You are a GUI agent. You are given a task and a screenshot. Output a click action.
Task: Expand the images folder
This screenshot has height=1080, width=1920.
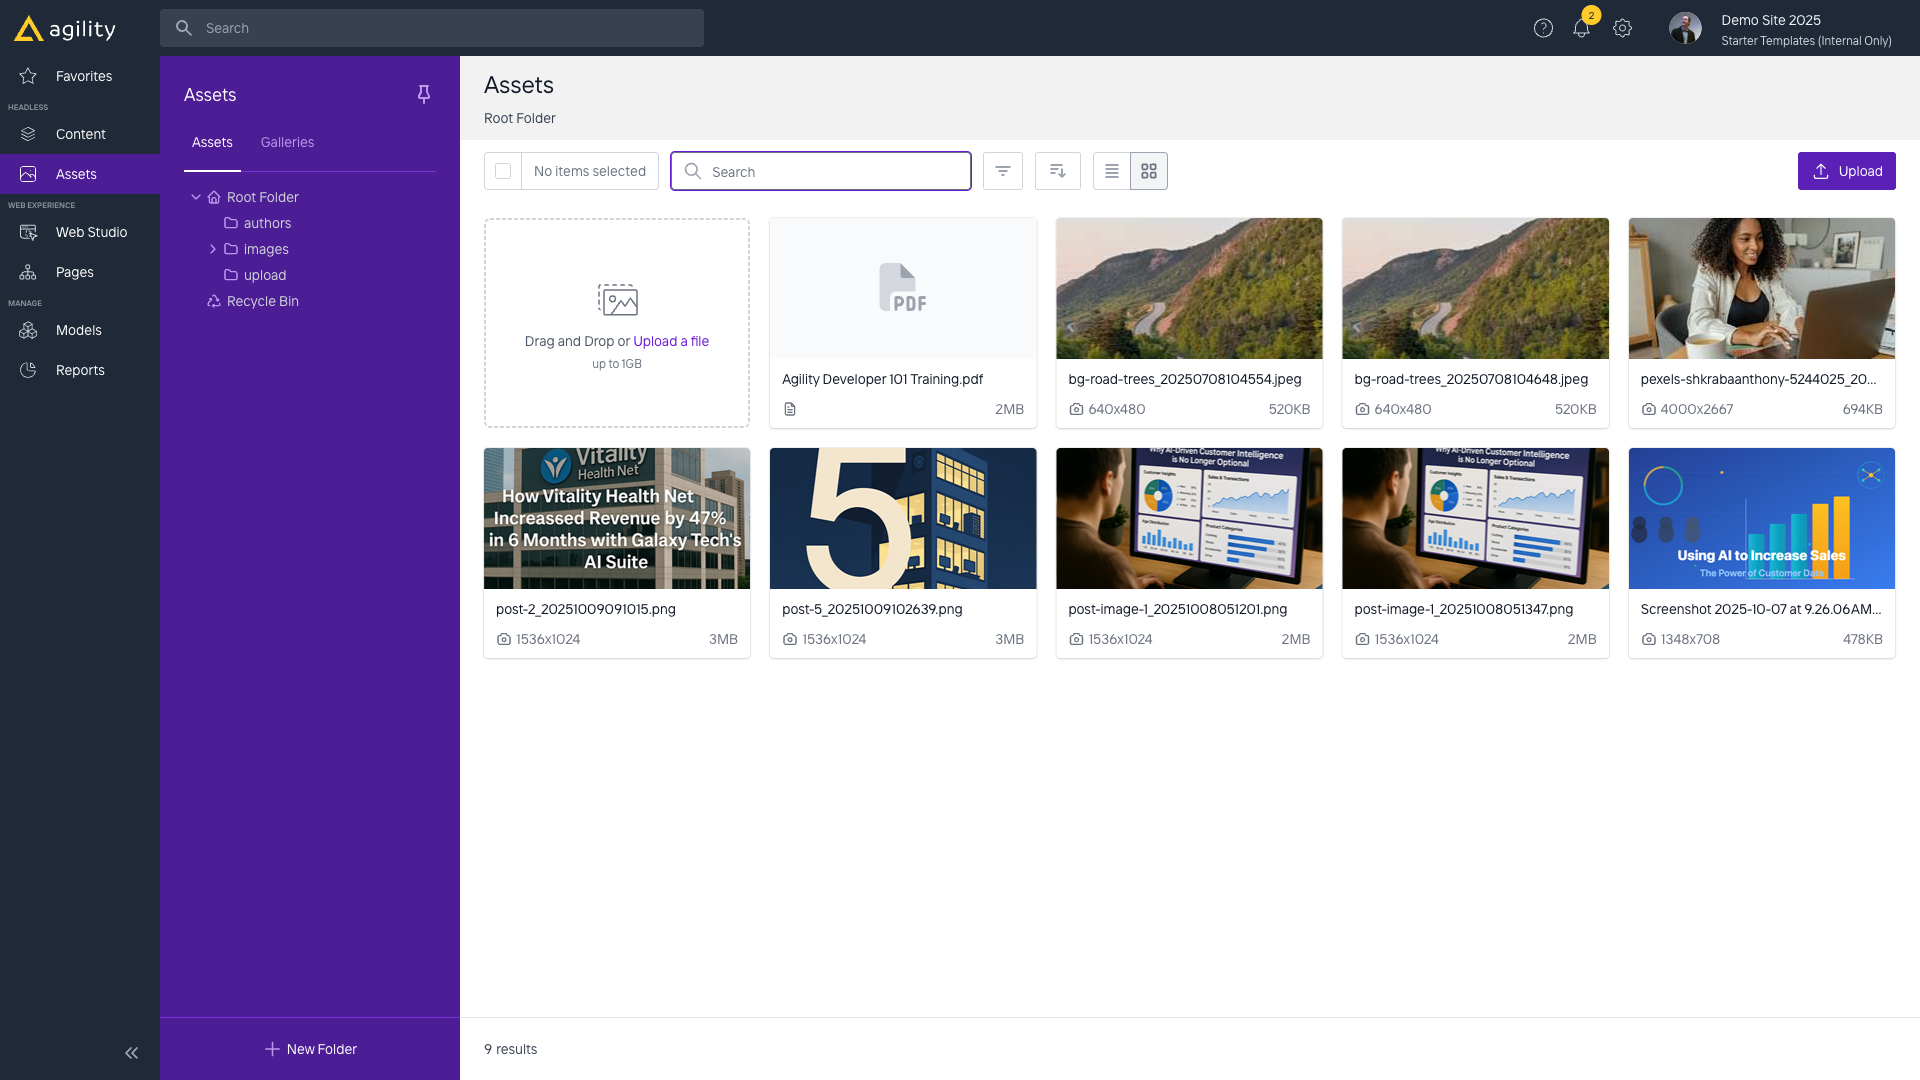213,249
